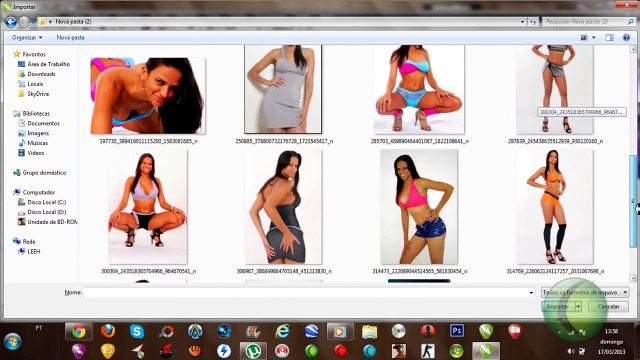Open the Downloads folder in the sidebar
640x360 pixels.
tap(41, 74)
